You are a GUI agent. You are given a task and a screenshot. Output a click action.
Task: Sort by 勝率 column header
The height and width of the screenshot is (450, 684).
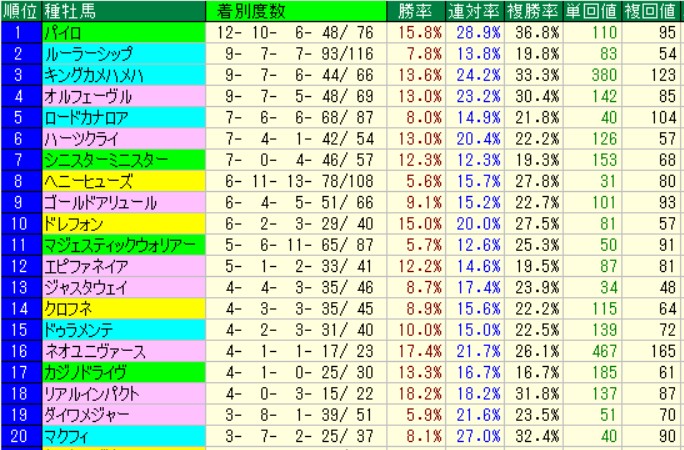pos(416,11)
